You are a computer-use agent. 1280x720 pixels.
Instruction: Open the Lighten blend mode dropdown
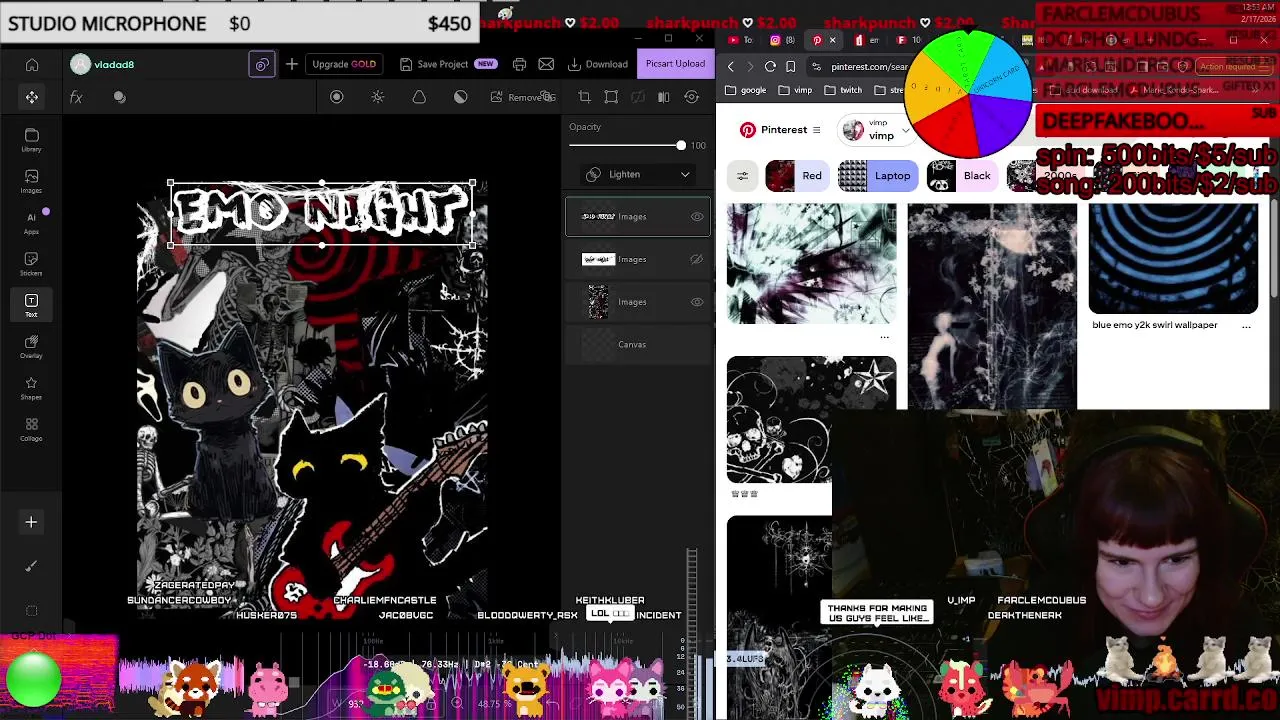click(x=638, y=174)
